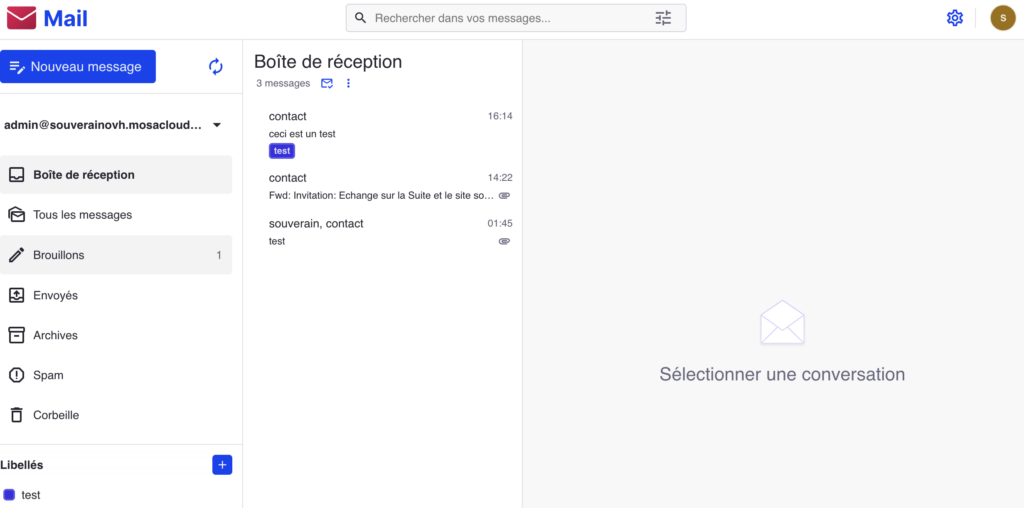Click the '3 messages' counter text
This screenshot has width=1024, height=508.
(283, 84)
